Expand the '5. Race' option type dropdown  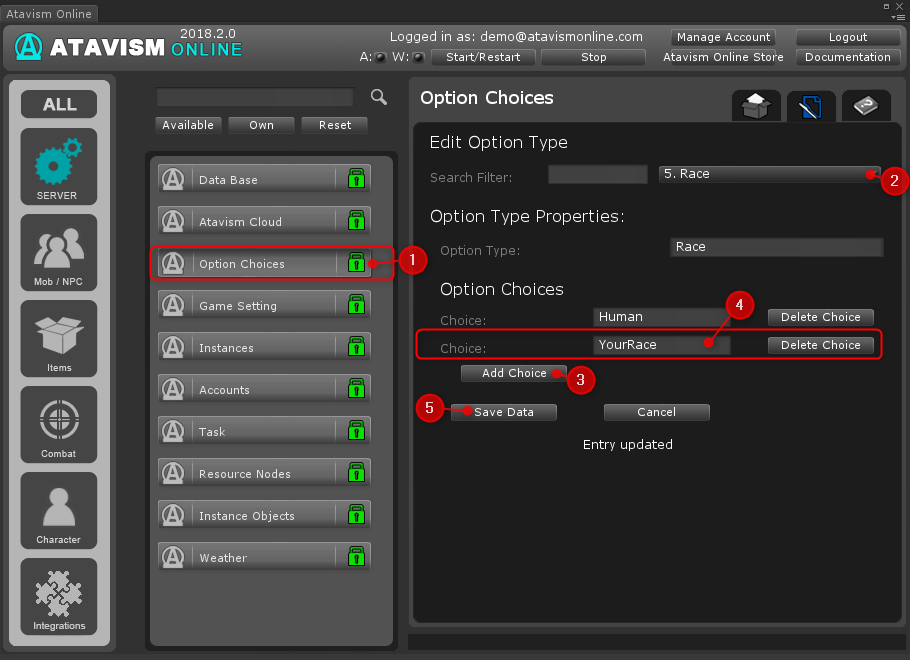tap(769, 174)
